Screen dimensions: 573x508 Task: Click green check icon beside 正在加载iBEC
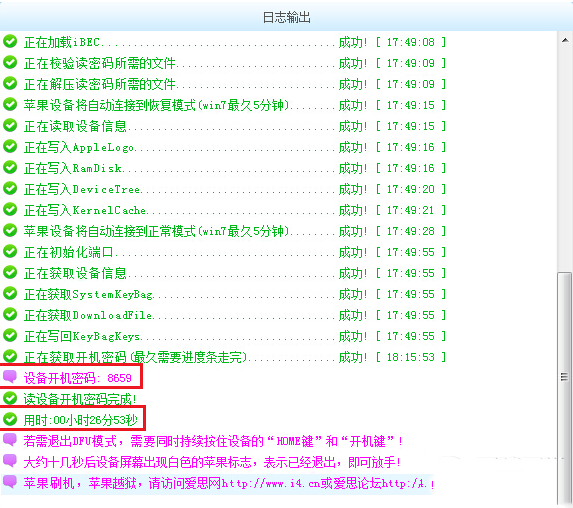(x=10, y=41)
